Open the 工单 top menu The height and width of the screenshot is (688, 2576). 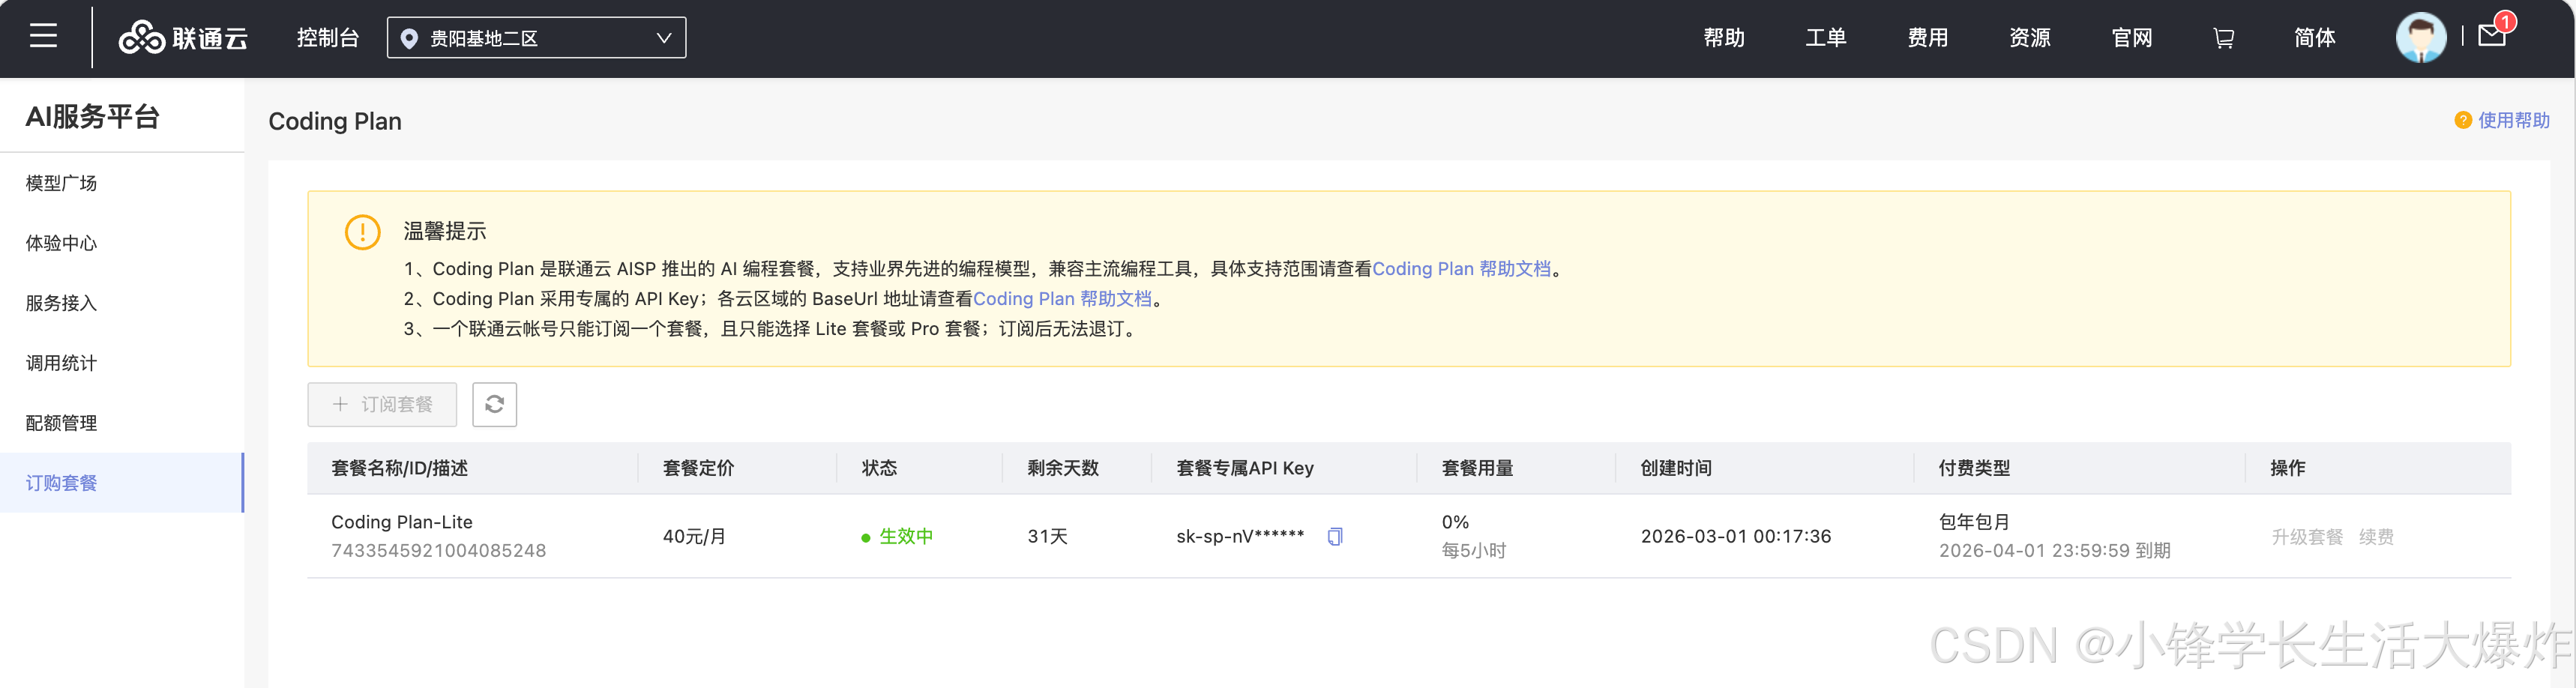[1826, 38]
